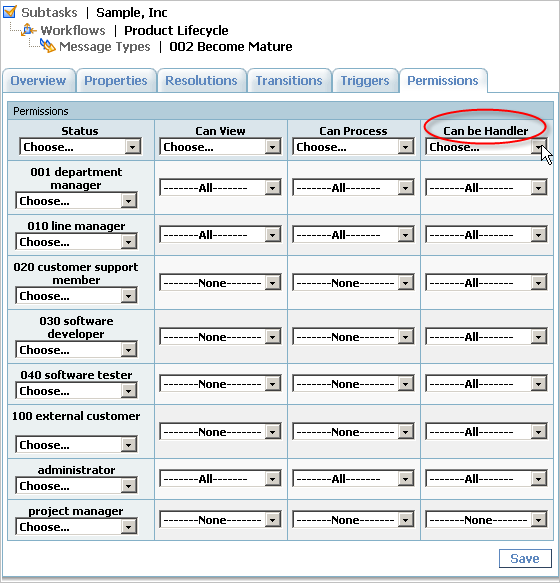Expand the Can View header Choose dropdown
This screenshot has height=583, width=560.
(x=221, y=147)
